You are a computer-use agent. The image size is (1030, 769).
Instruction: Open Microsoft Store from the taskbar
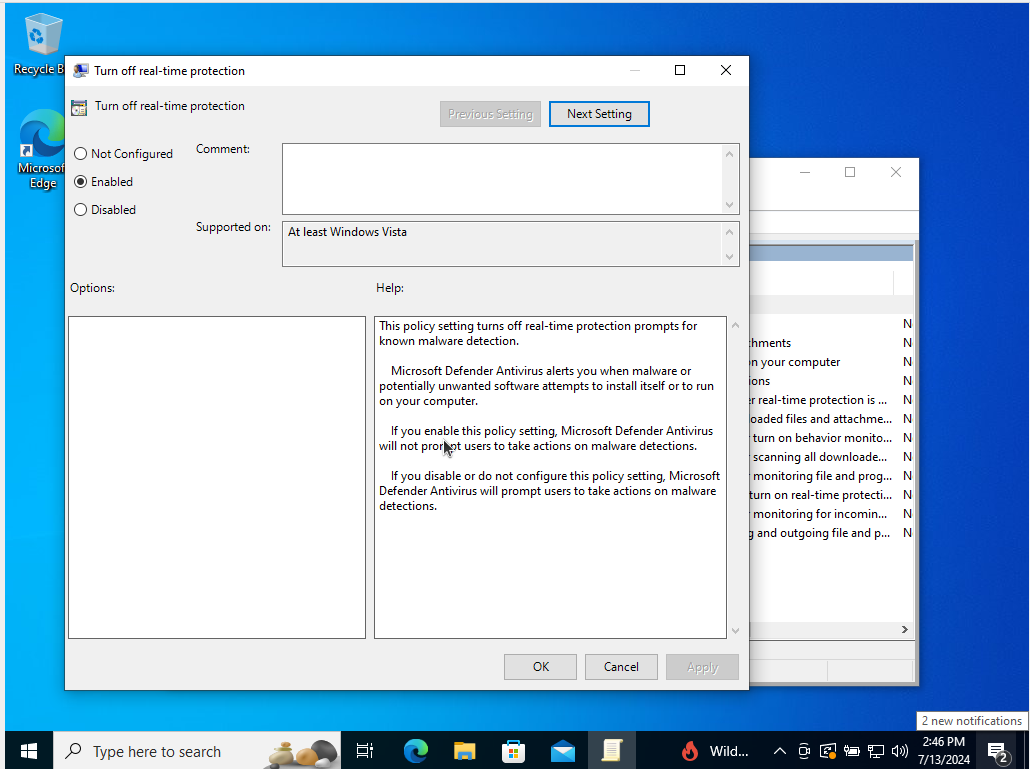(x=513, y=751)
